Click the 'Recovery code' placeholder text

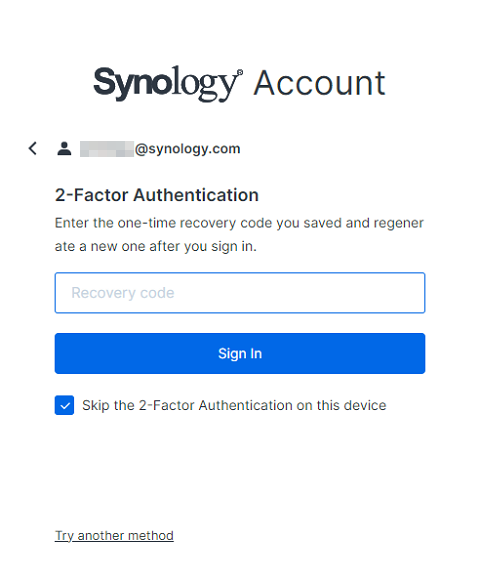click(x=123, y=293)
